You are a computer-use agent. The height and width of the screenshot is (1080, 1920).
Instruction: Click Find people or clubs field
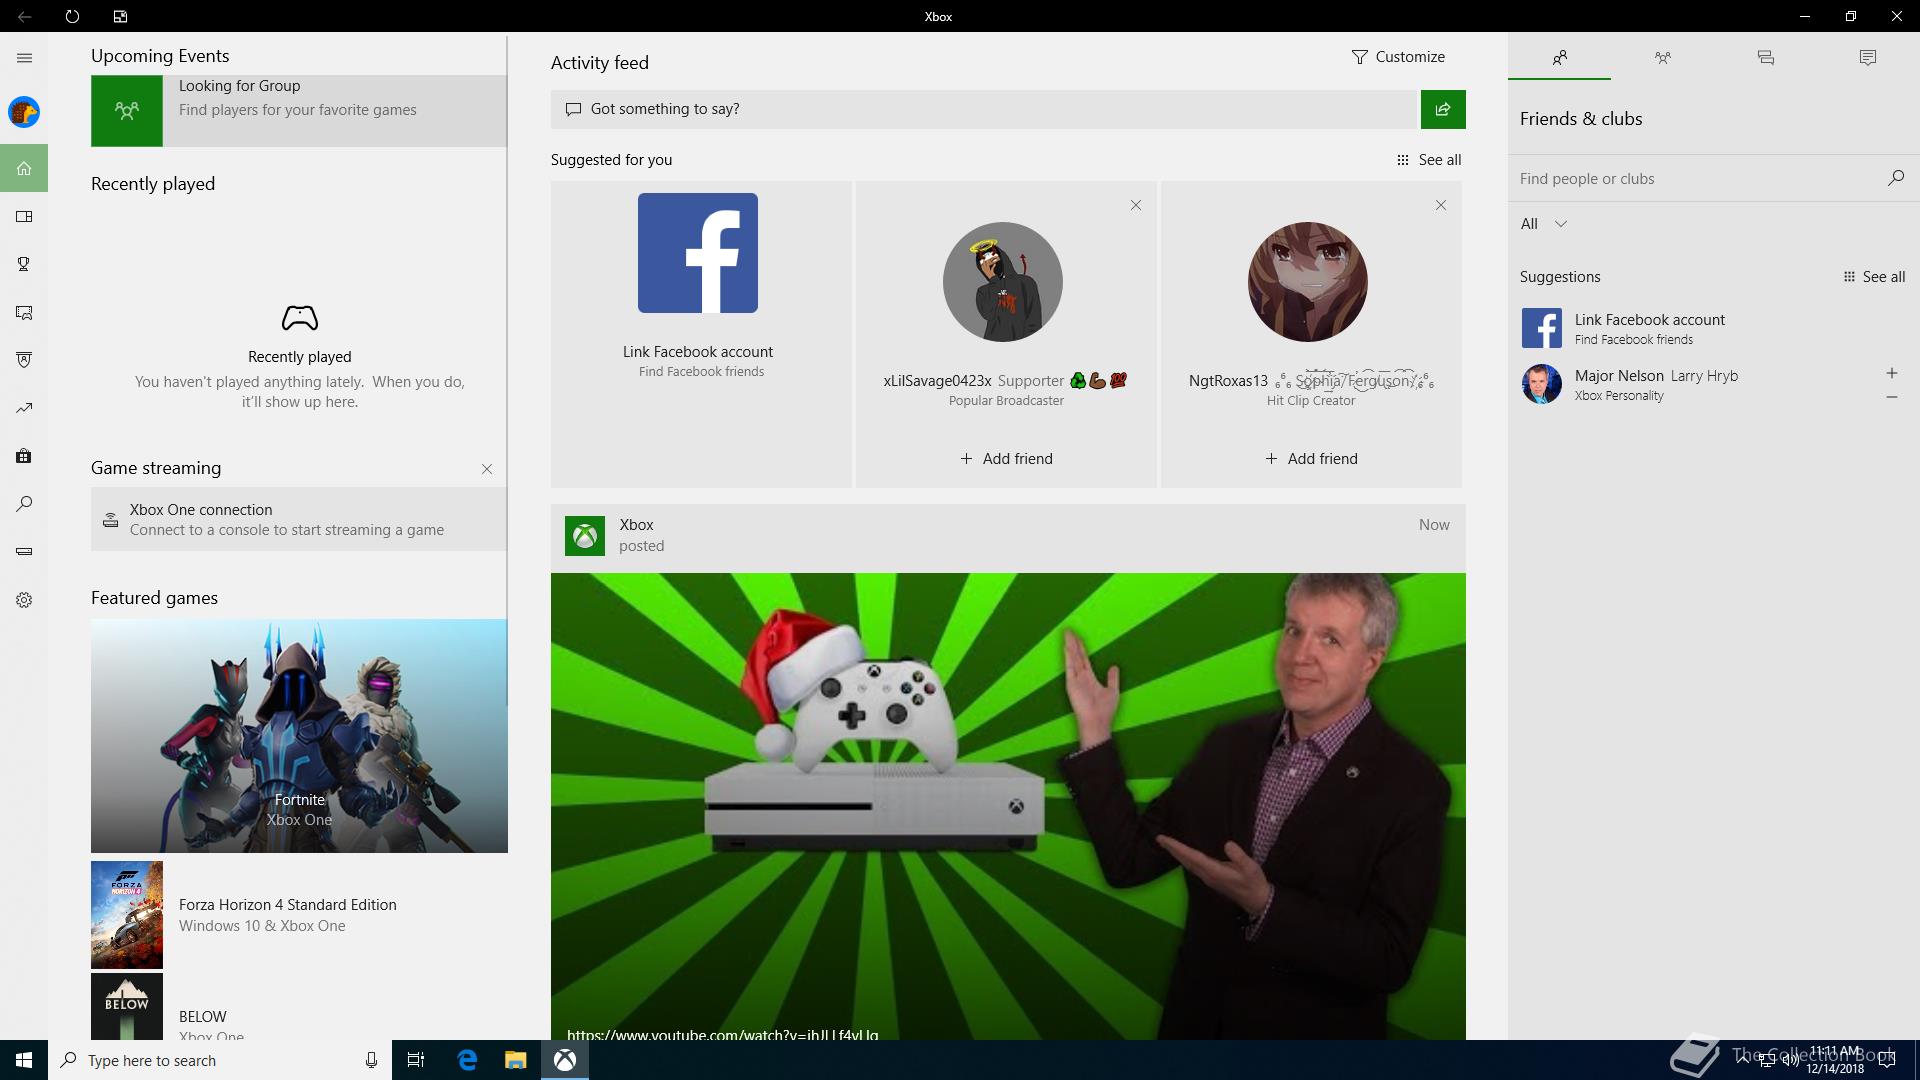click(1695, 179)
